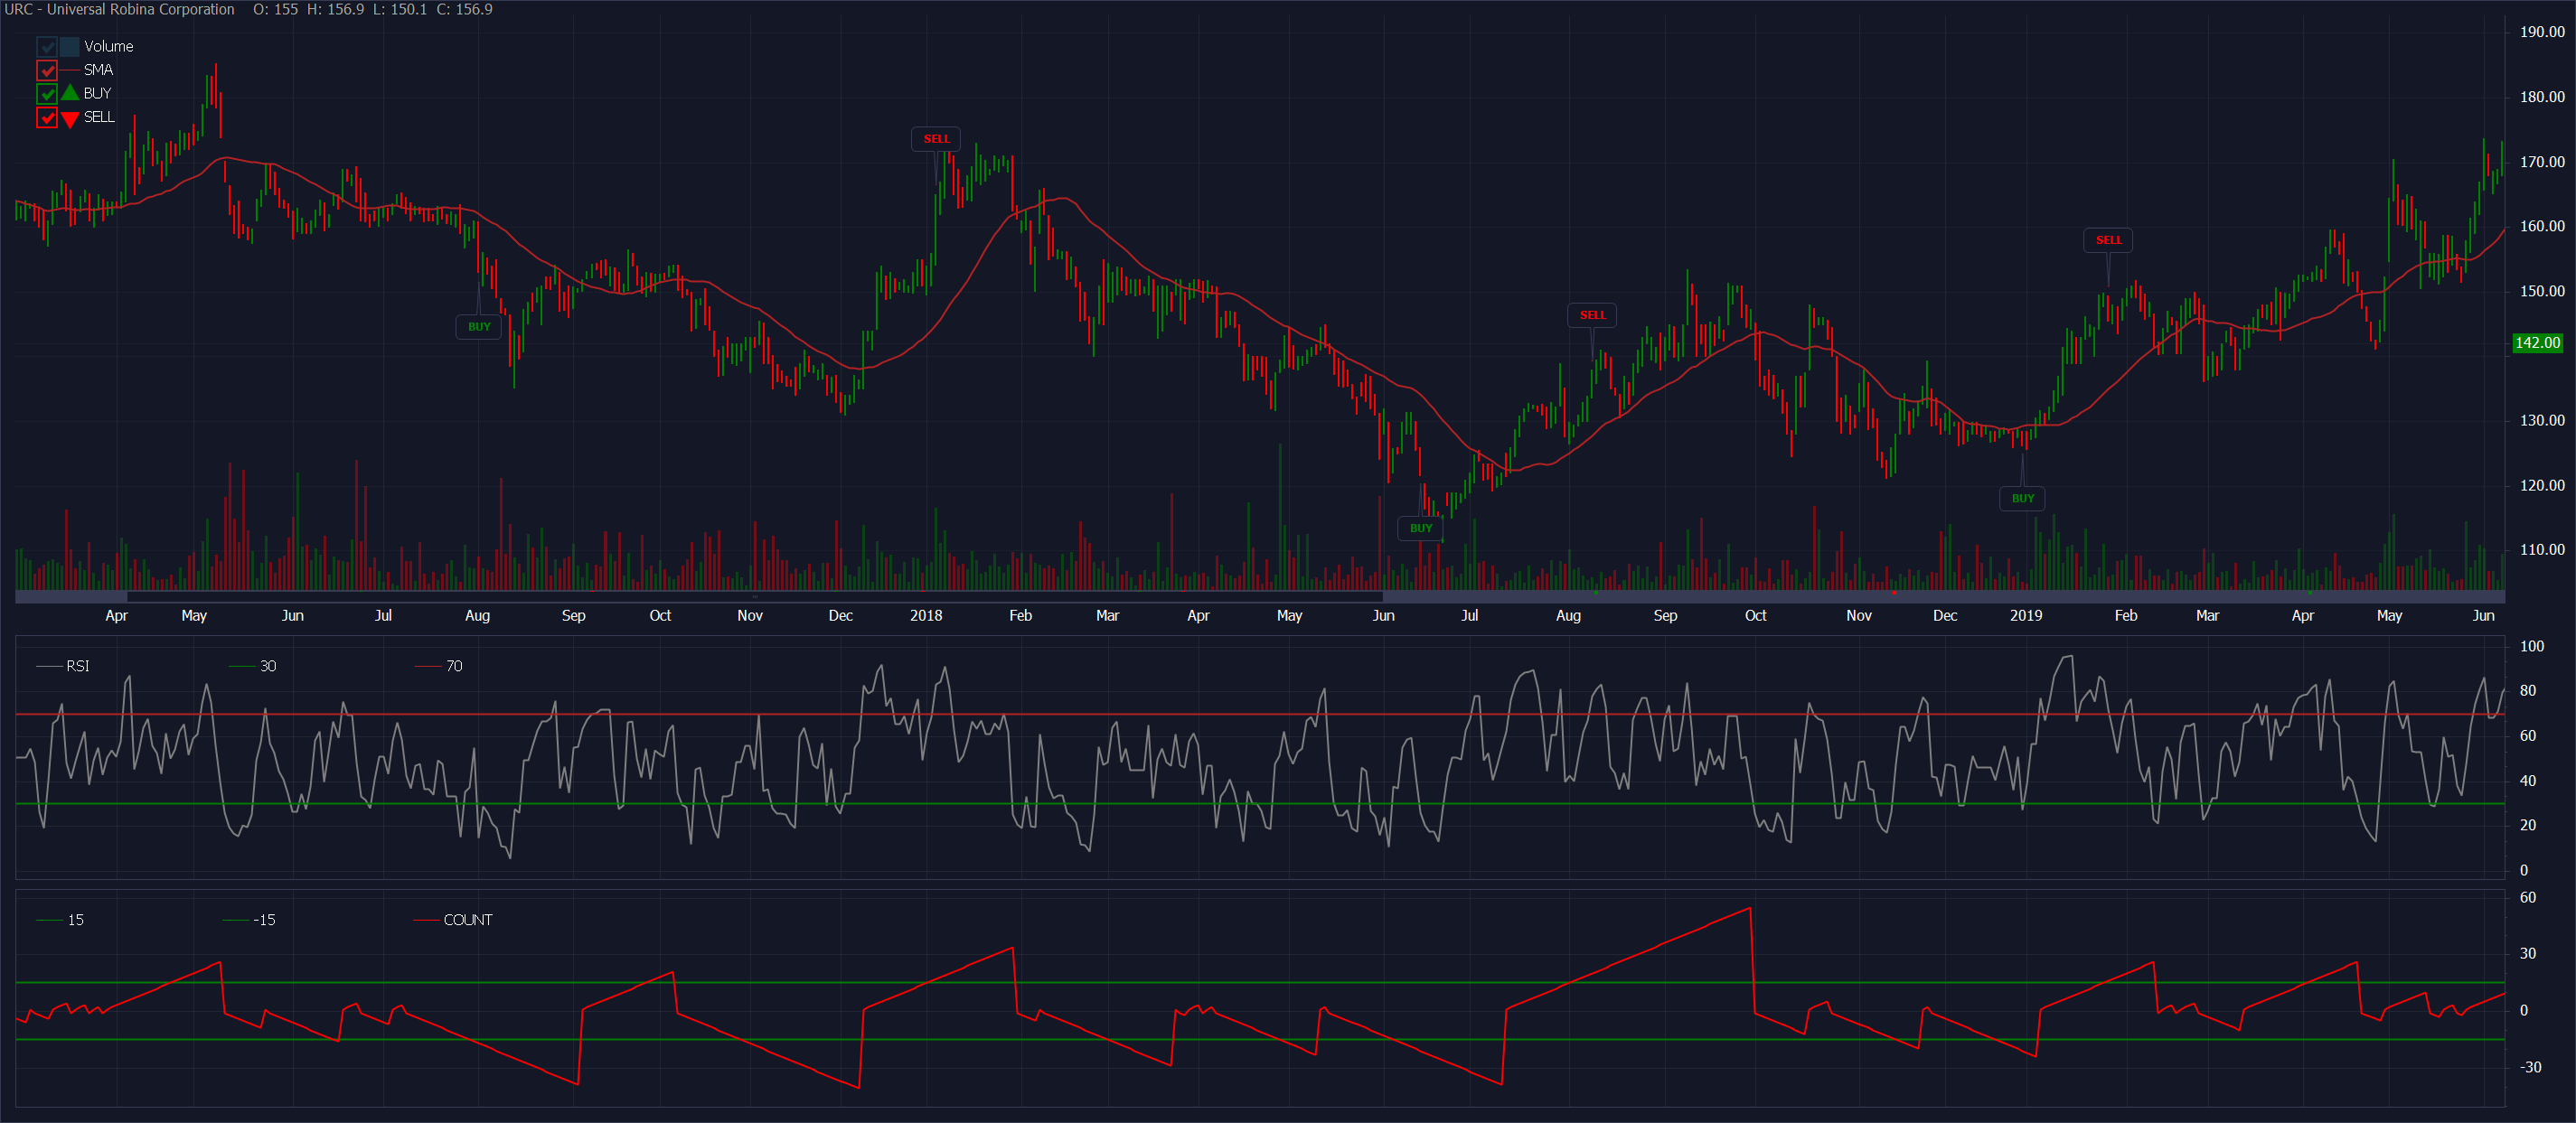Click the COUNT legend entry
Image resolution: width=2576 pixels, height=1123 pixels.
click(x=467, y=920)
